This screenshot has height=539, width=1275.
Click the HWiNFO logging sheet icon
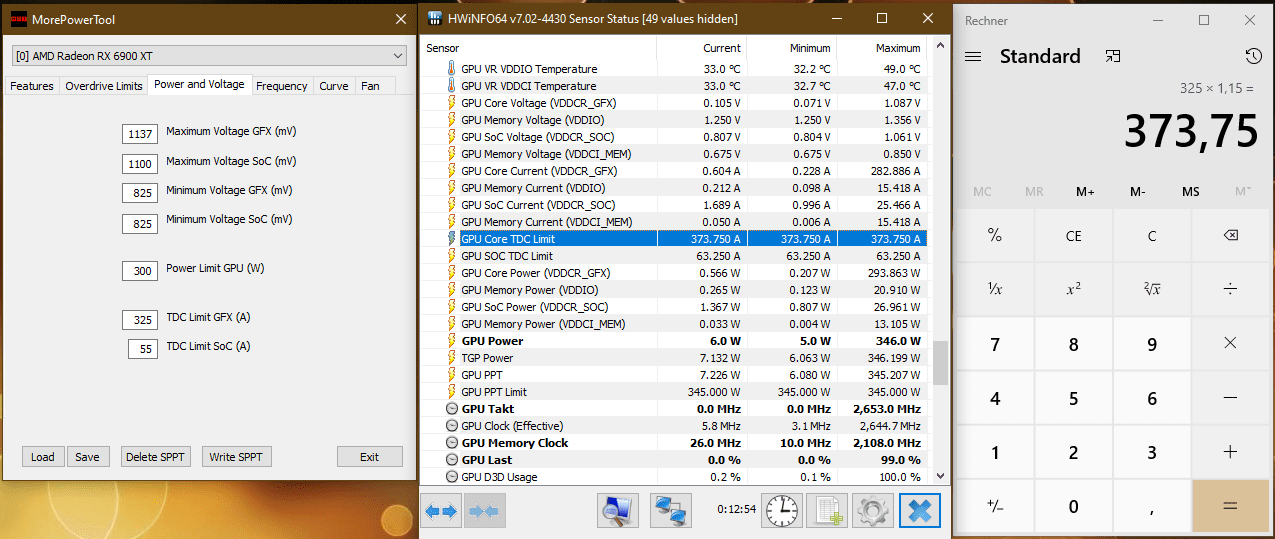click(827, 511)
